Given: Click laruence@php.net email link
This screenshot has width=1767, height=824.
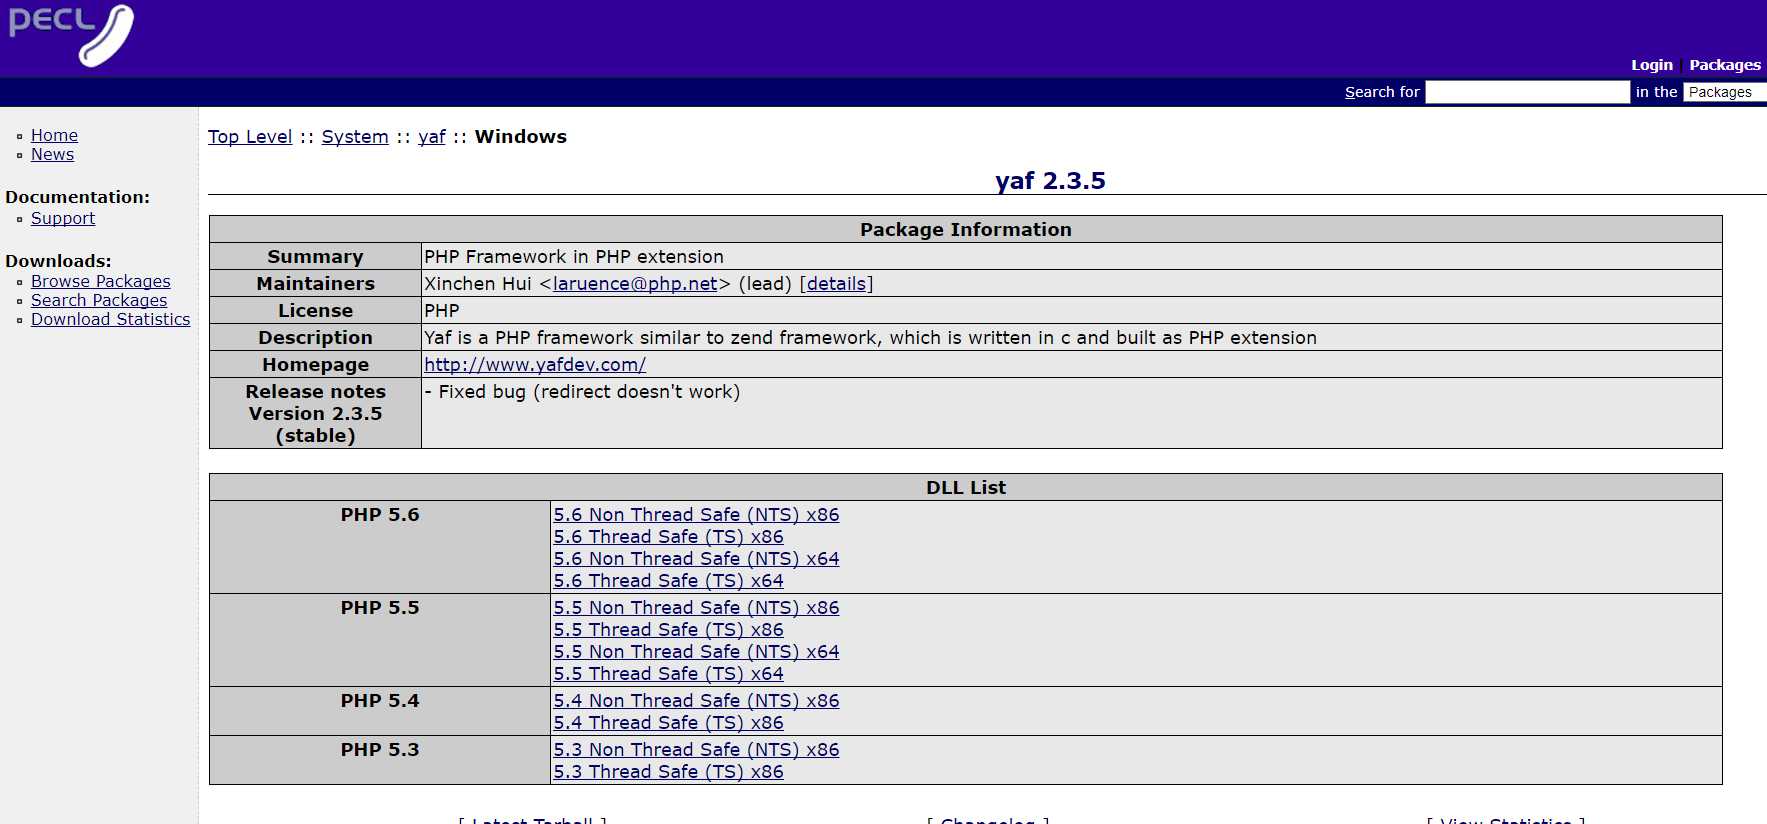Looking at the screenshot, I should (635, 284).
